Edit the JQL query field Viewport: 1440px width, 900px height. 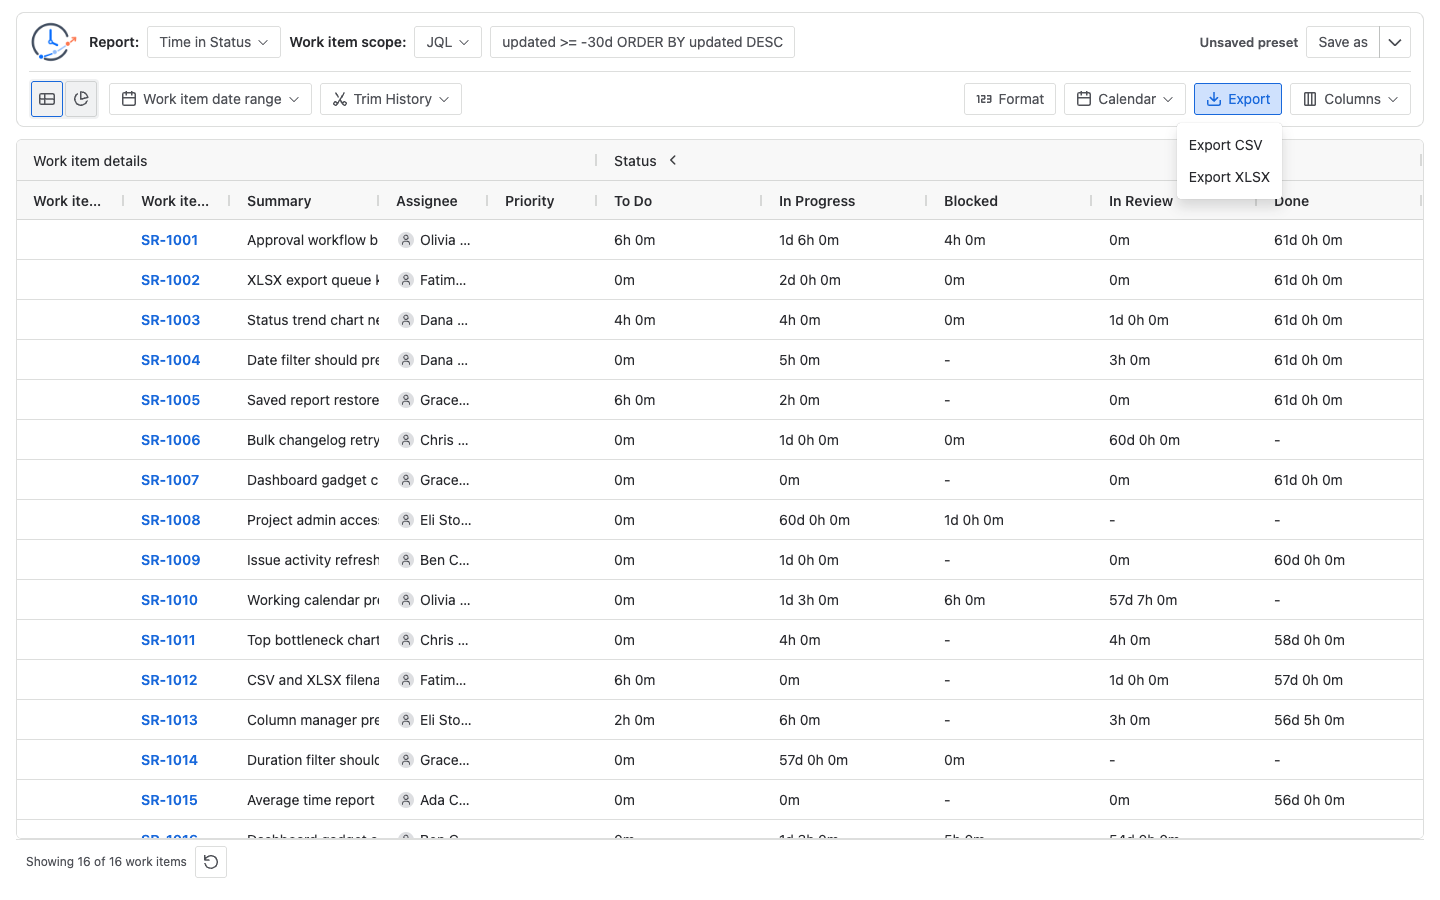[642, 42]
